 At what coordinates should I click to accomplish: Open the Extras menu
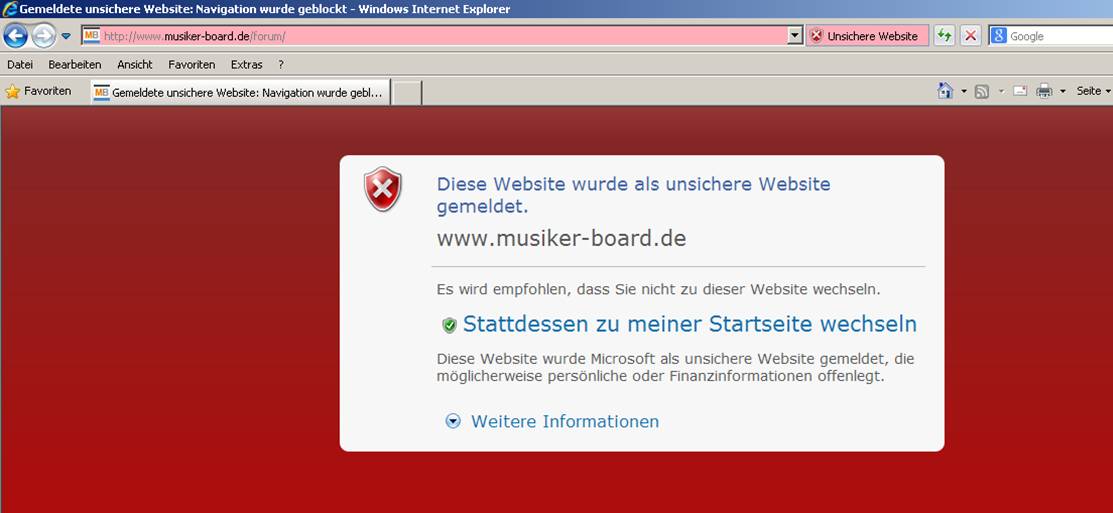[246, 65]
